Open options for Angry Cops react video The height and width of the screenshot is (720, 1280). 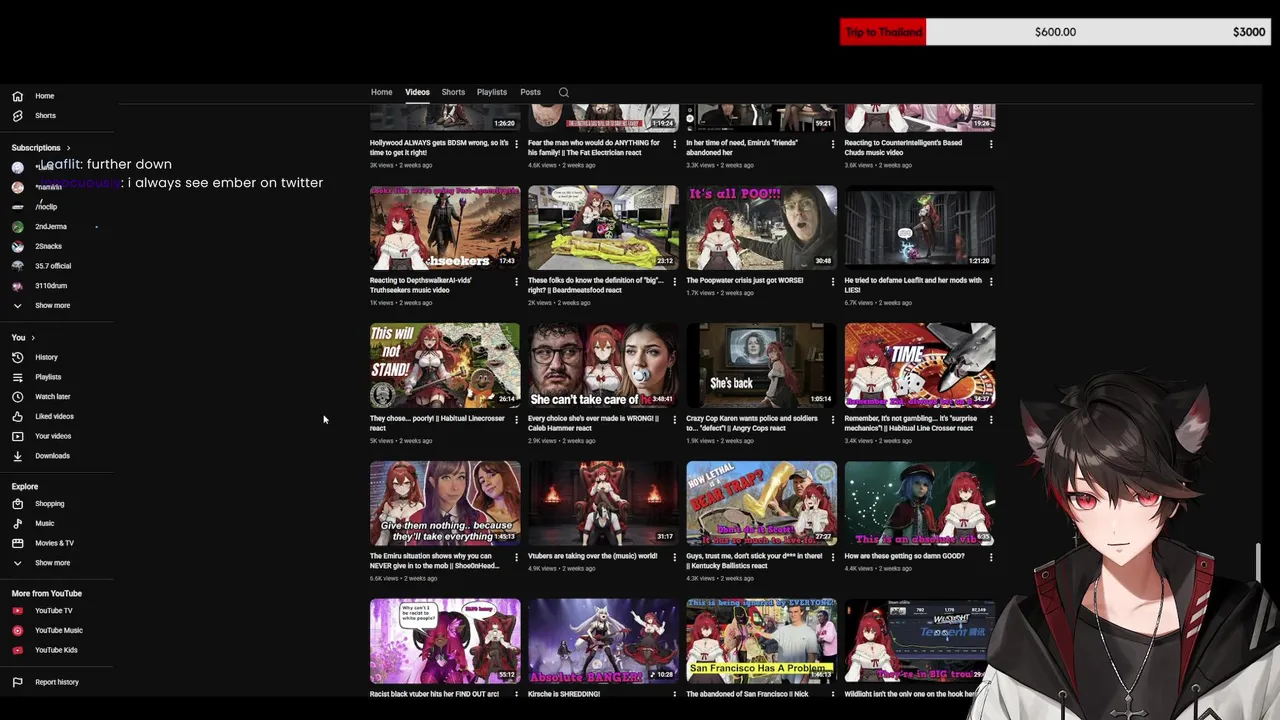pos(832,420)
